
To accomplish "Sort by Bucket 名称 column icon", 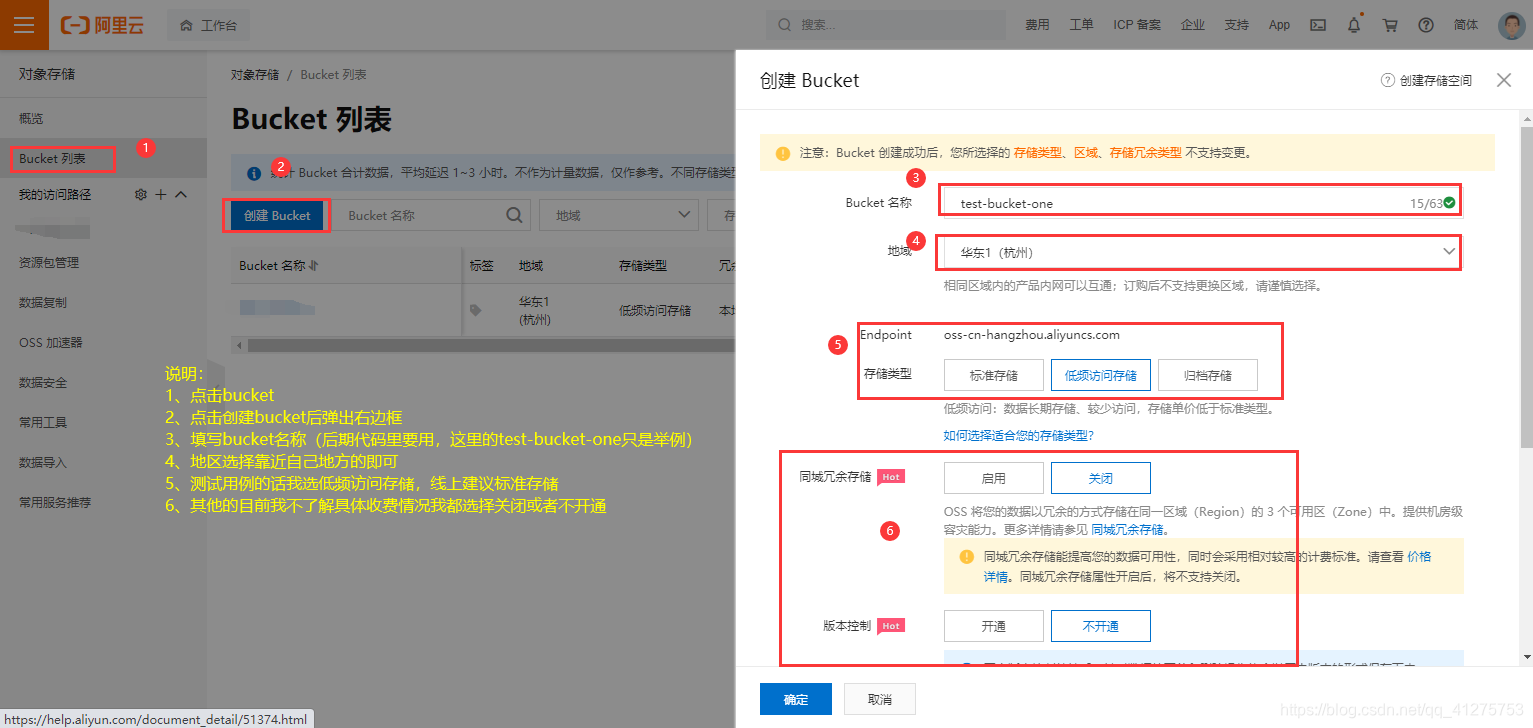I will [x=313, y=266].
